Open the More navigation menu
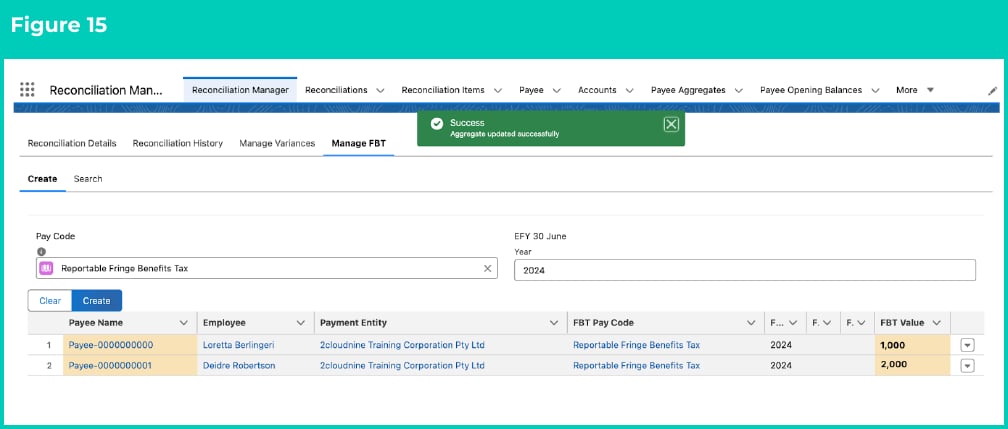This screenshot has height=429, width=1008. [x=915, y=90]
